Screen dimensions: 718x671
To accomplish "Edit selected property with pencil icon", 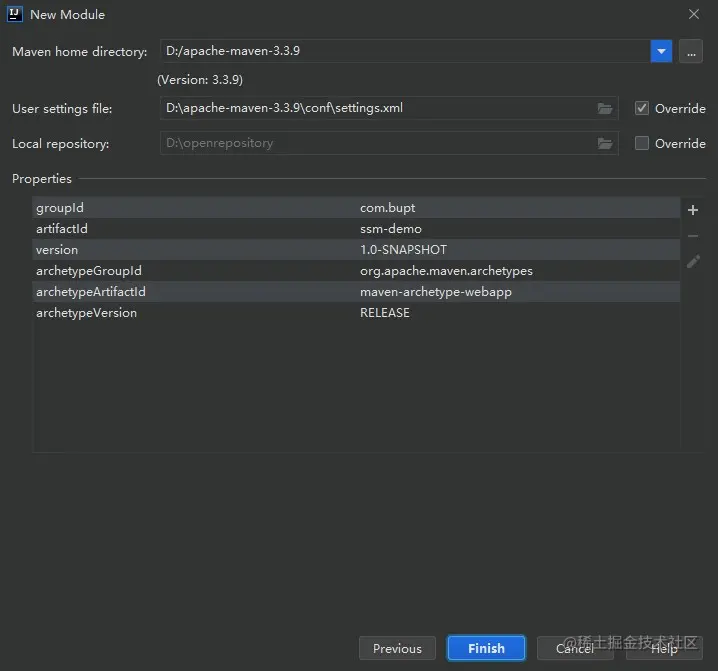I will 693,262.
